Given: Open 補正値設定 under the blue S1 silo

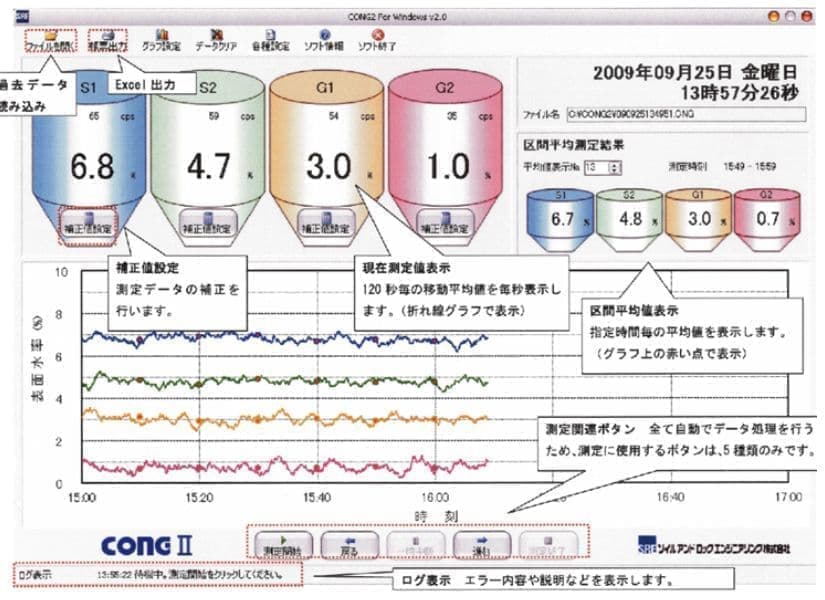Looking at the screenshot, I should [91, 224].
